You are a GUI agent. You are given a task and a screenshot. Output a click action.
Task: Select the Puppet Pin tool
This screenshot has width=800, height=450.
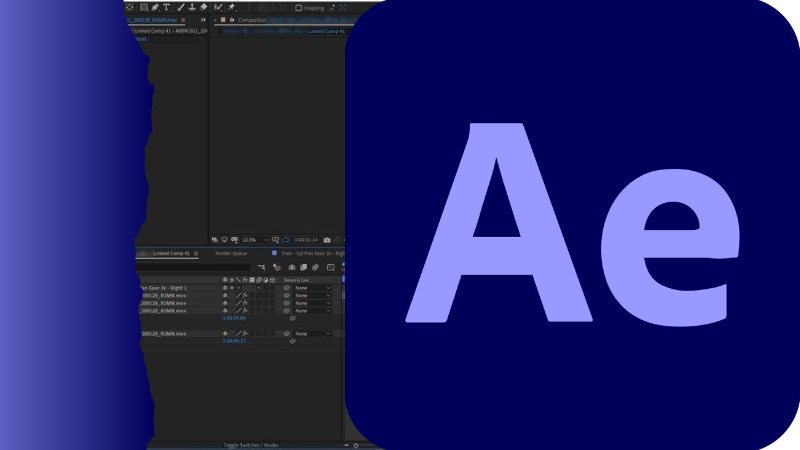pyautogui.click(x=231, y=7)
